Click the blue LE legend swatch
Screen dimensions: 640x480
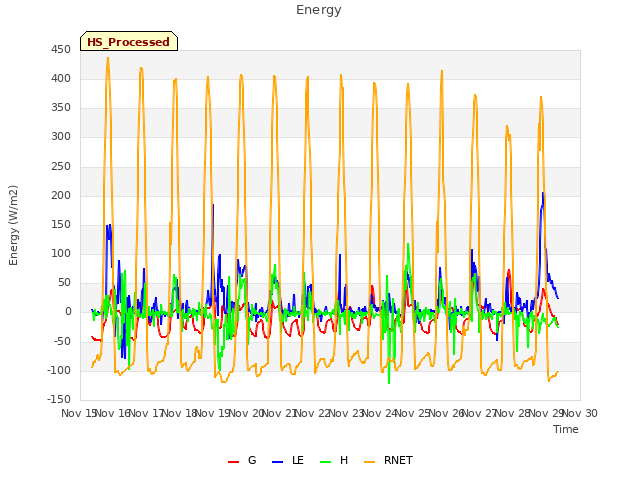(277, 461)
